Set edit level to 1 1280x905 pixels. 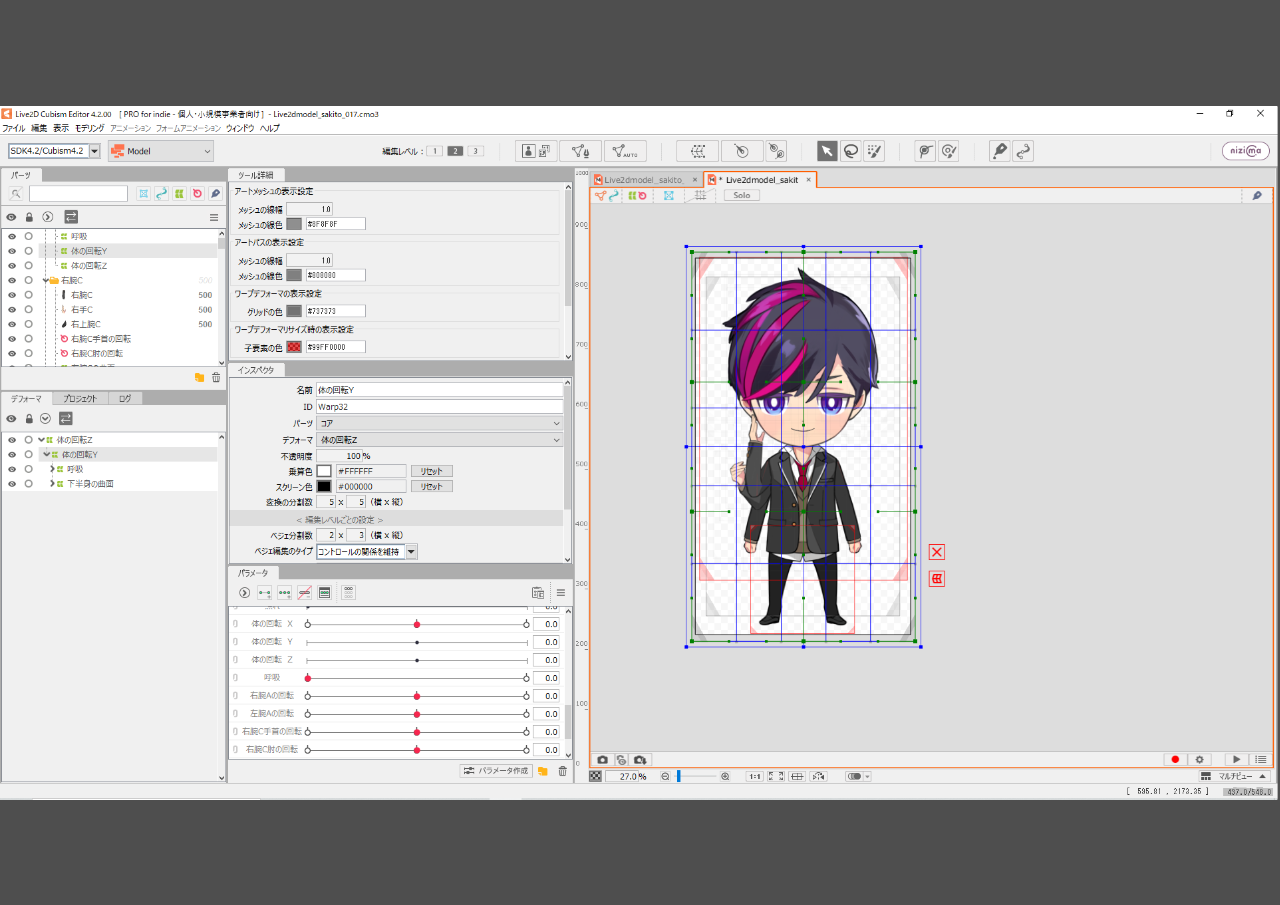(435, 151)
